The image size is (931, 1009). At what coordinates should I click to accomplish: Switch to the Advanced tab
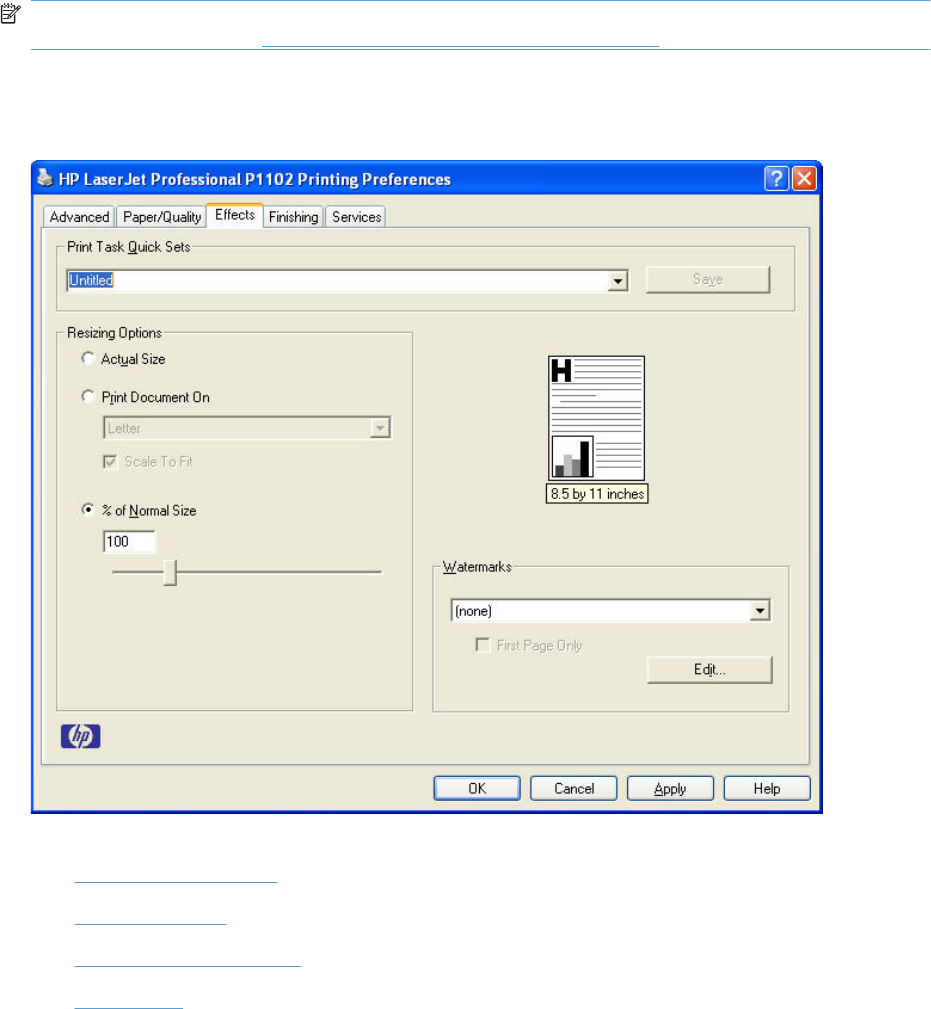coord(79,217)
